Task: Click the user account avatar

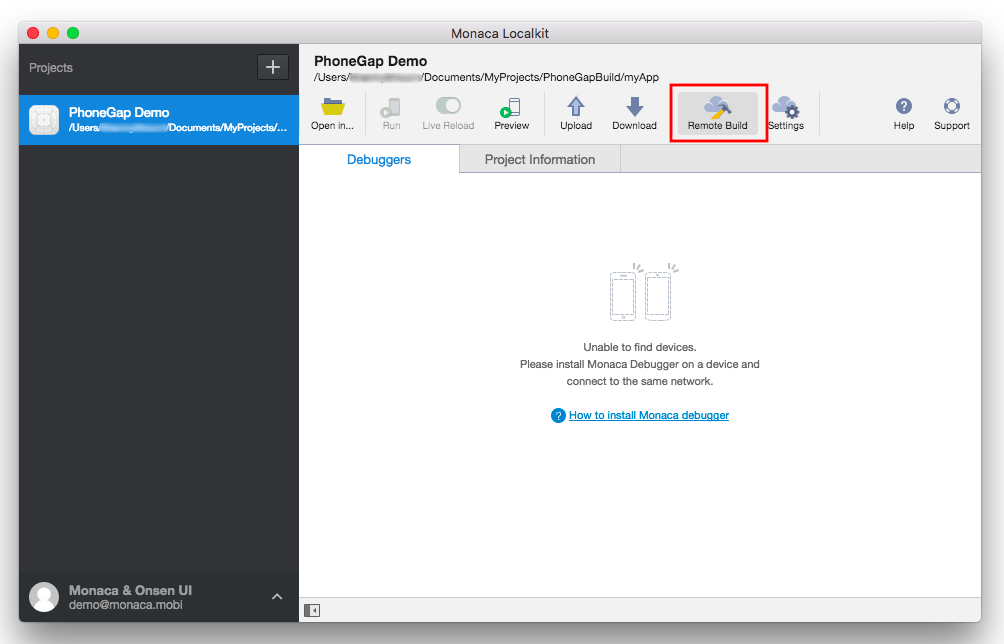Action: pyautogui.click(x=44, y=597)
